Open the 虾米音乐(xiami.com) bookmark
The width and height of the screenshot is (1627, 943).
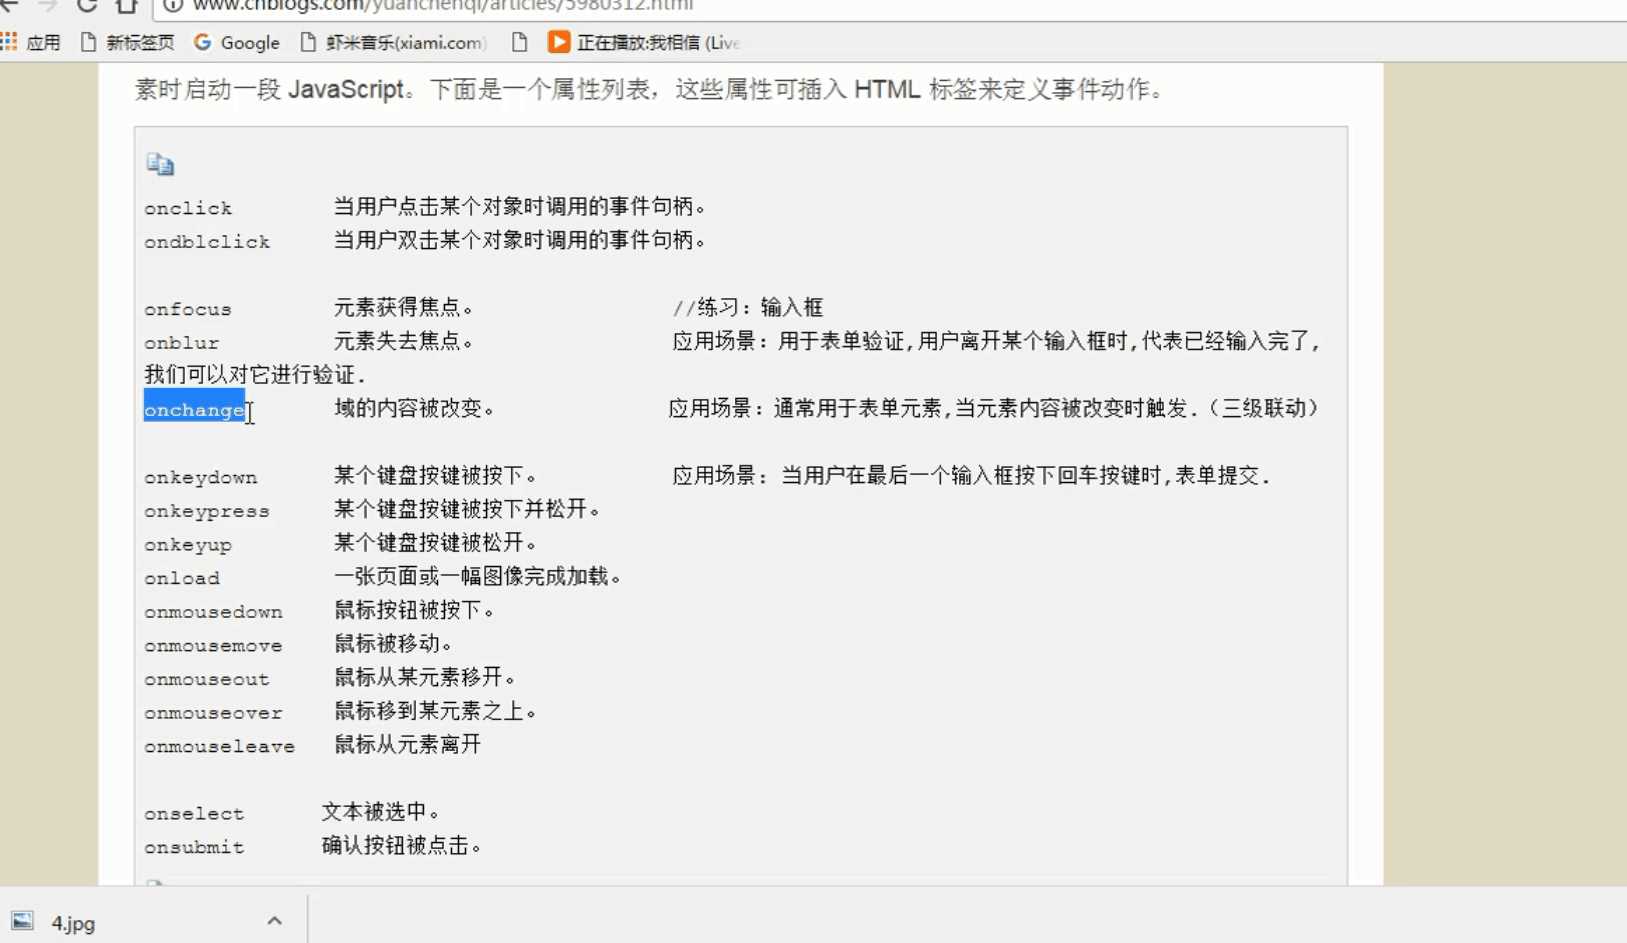click(393, 42)
